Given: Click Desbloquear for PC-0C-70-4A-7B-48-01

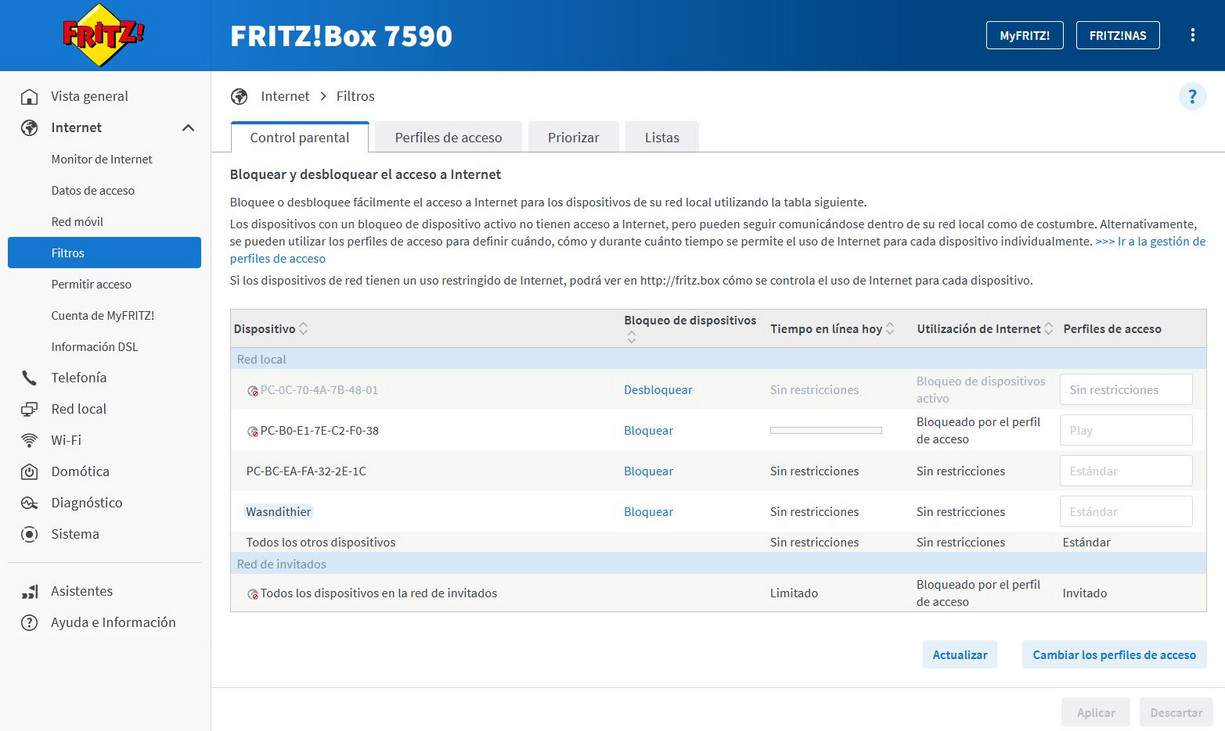Looking at the screenshot, I should pyautogui.click(x=658, y=390).
